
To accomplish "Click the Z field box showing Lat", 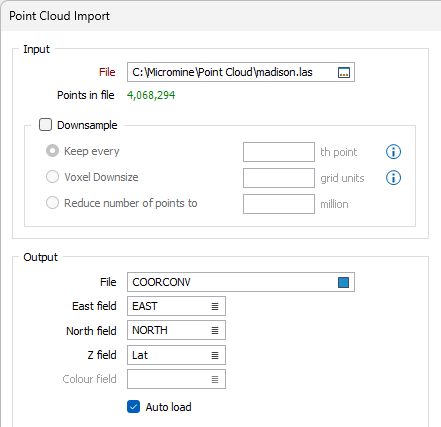I will point(176,355).
